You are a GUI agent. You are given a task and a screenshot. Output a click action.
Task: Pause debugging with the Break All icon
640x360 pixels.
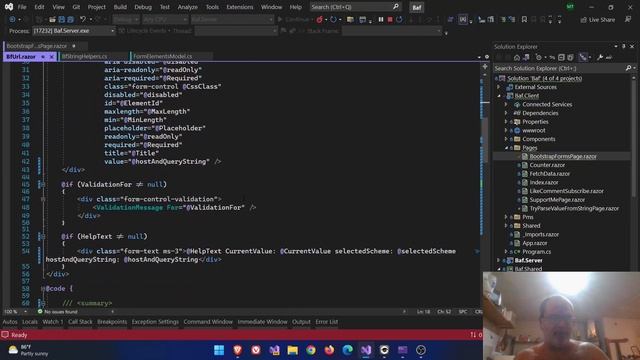[x=380, y=19]
